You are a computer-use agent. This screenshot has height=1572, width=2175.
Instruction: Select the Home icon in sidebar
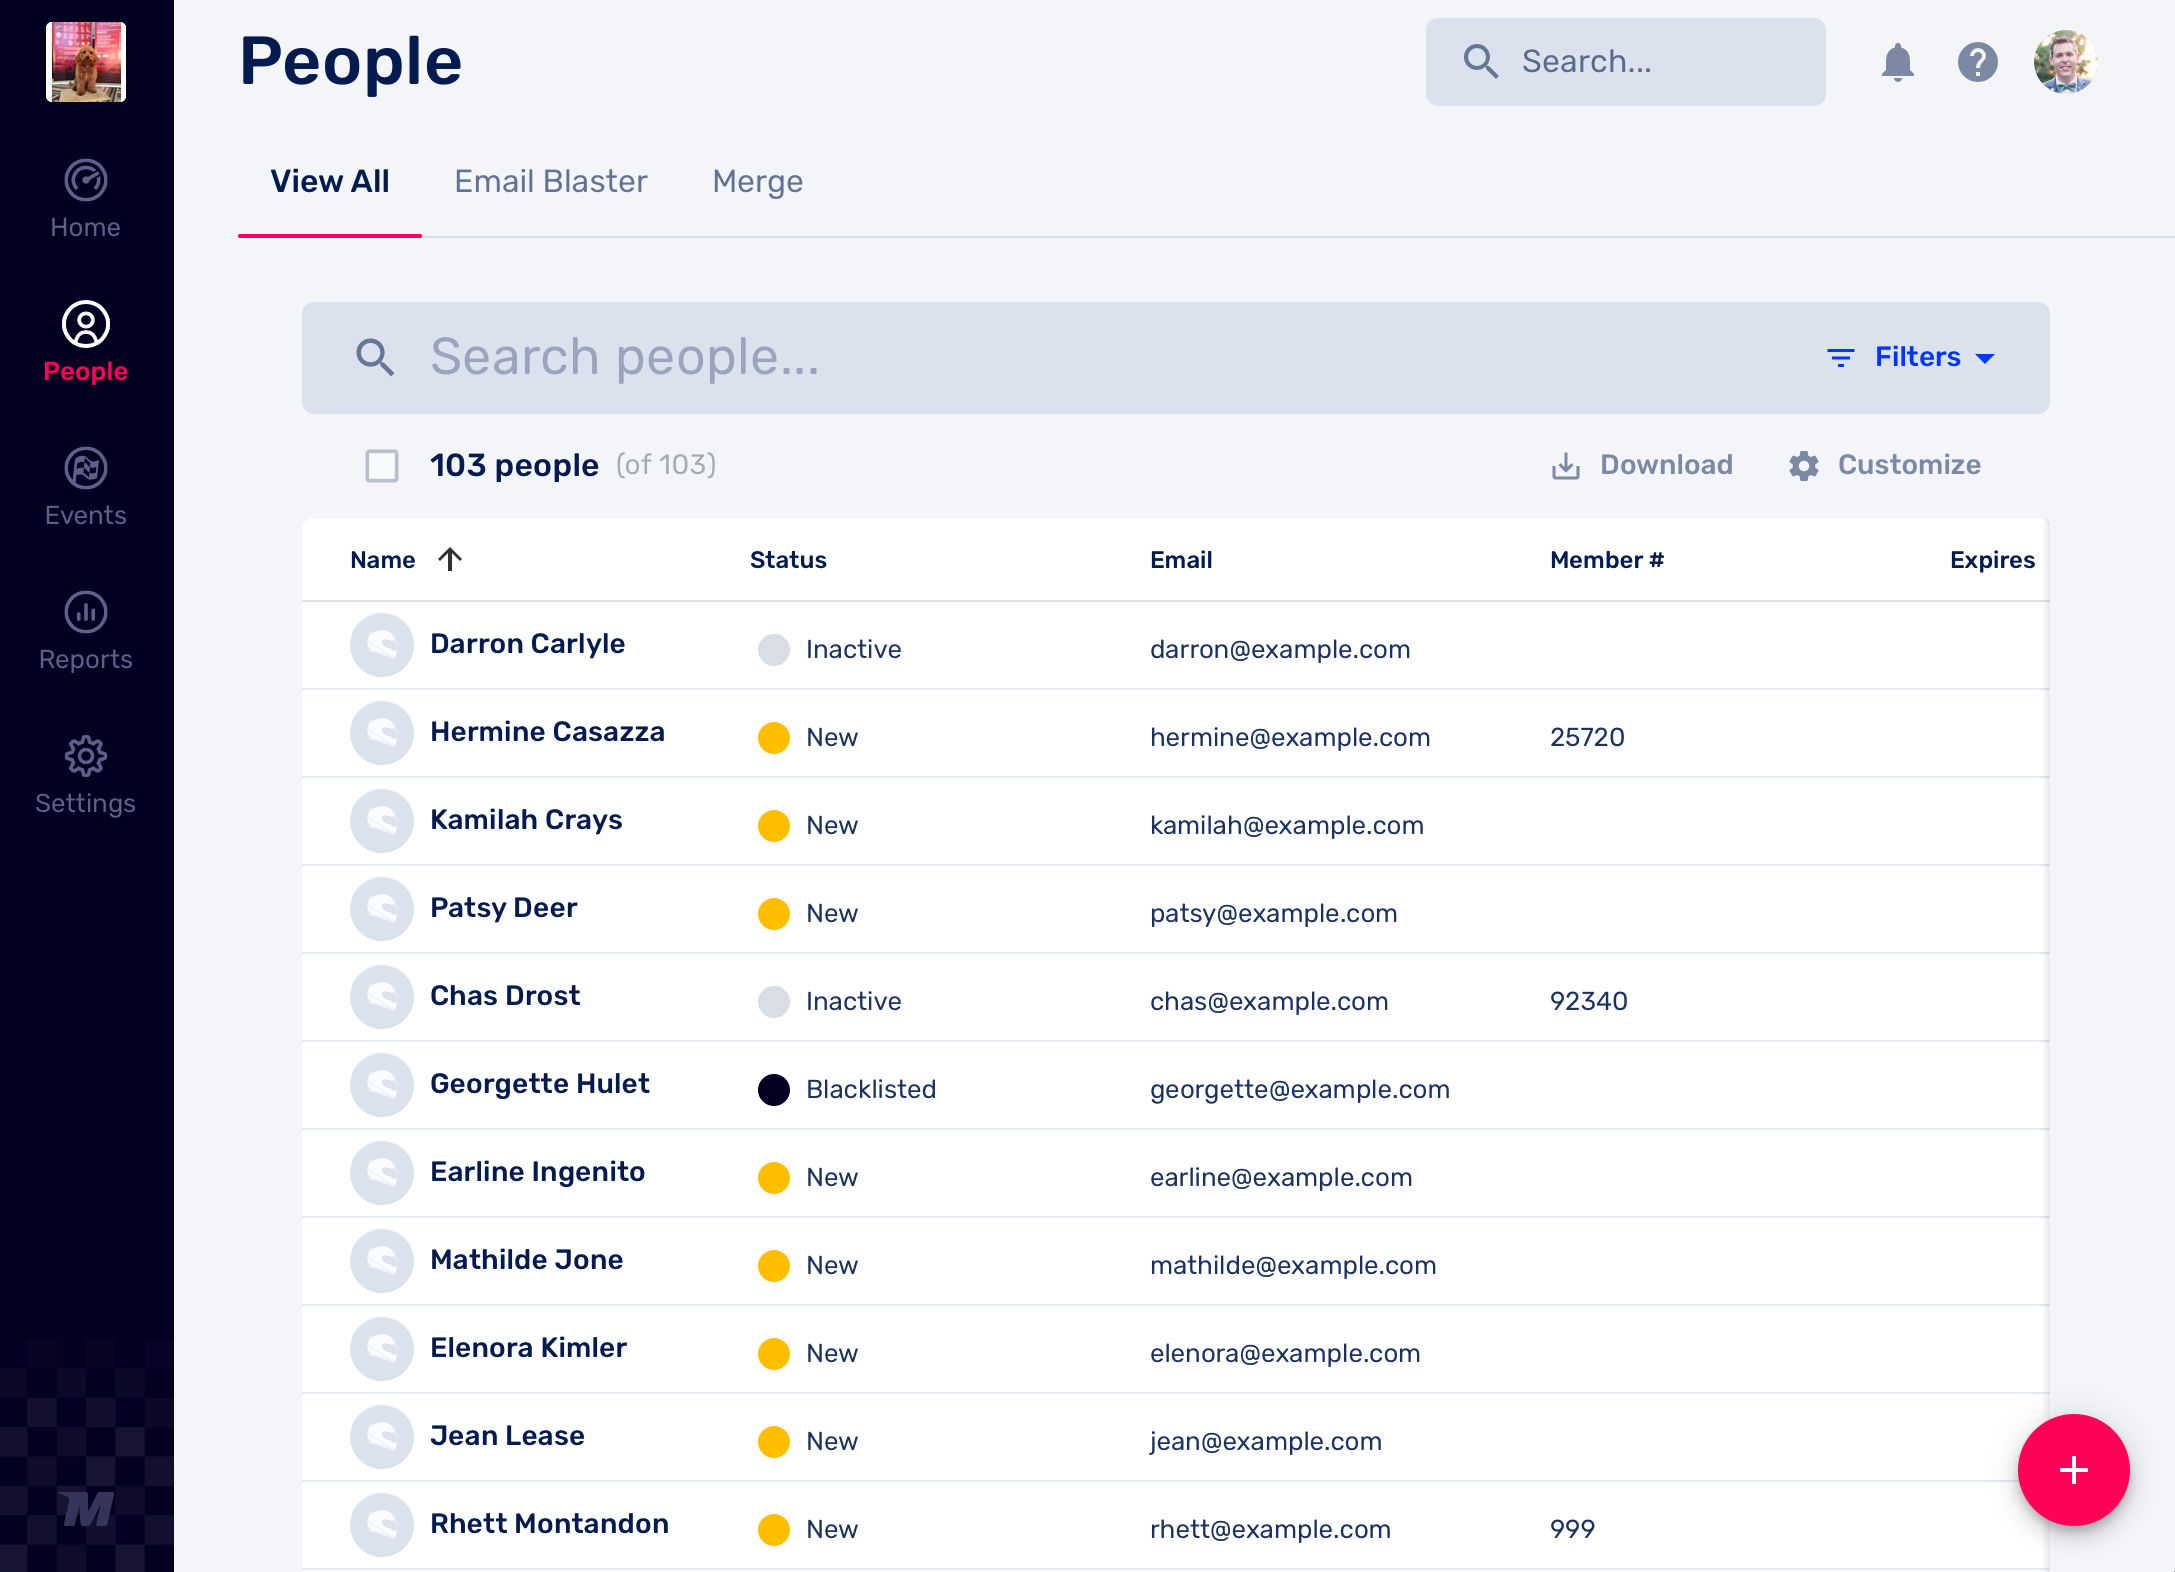pos(85,182)
